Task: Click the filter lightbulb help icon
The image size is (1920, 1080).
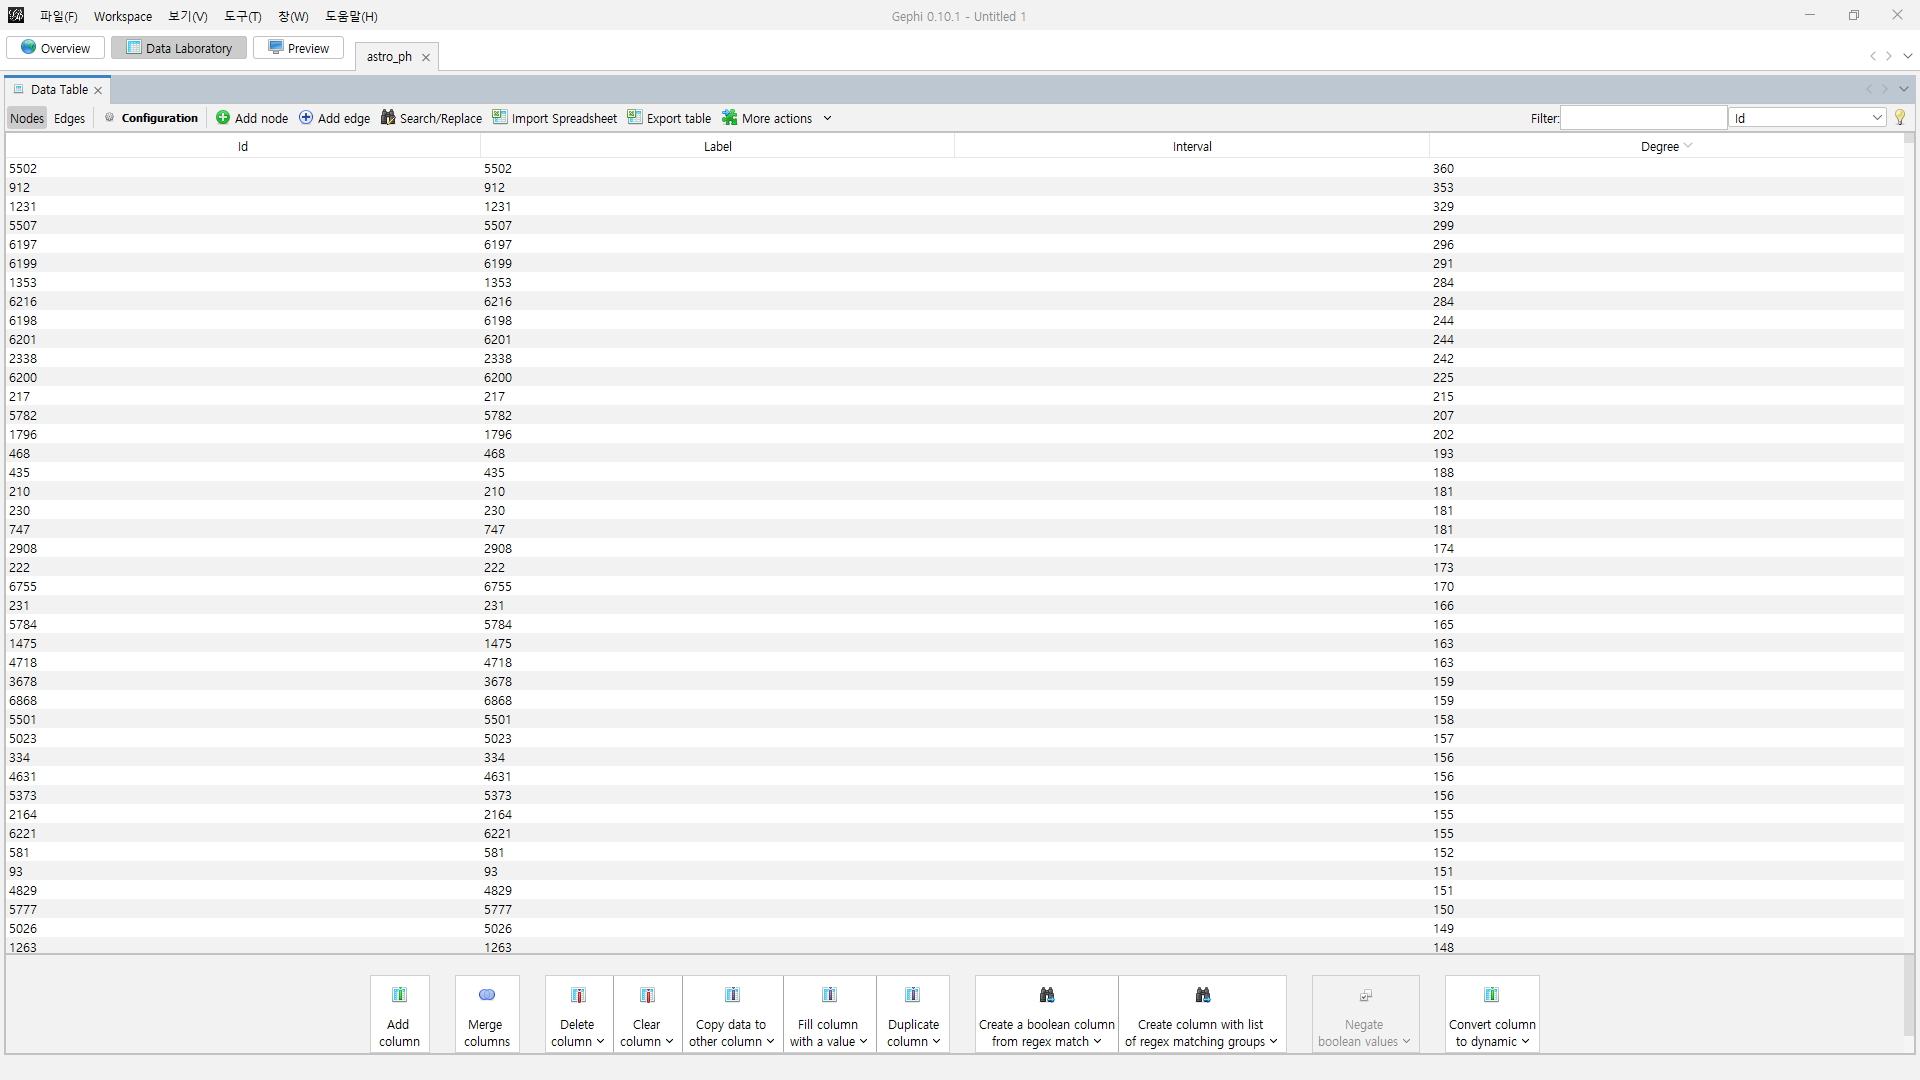Action: tap(1900, 118)
